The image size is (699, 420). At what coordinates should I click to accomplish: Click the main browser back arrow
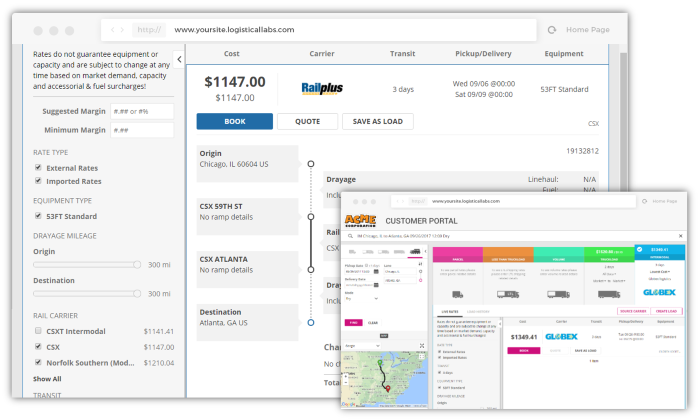click(x=112, y=30)
